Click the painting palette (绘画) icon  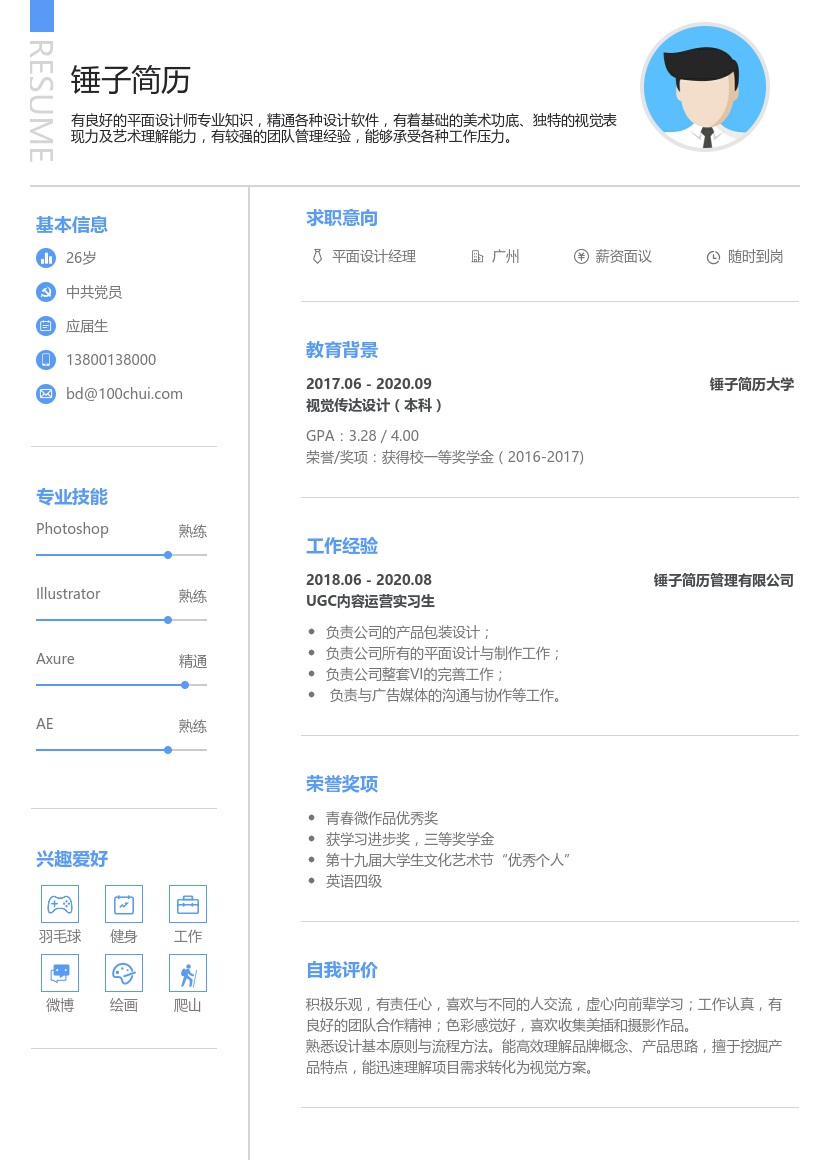(124, 972)
